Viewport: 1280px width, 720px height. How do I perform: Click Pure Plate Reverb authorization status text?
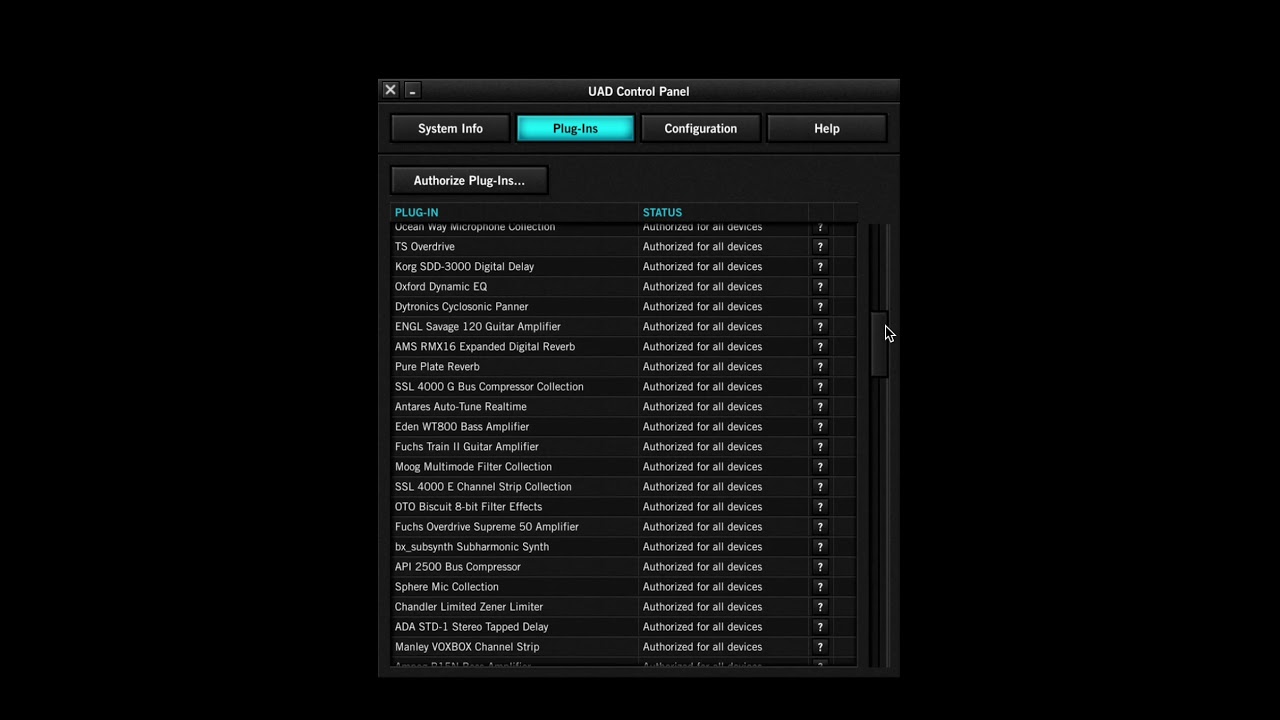[x=702, y=367]
